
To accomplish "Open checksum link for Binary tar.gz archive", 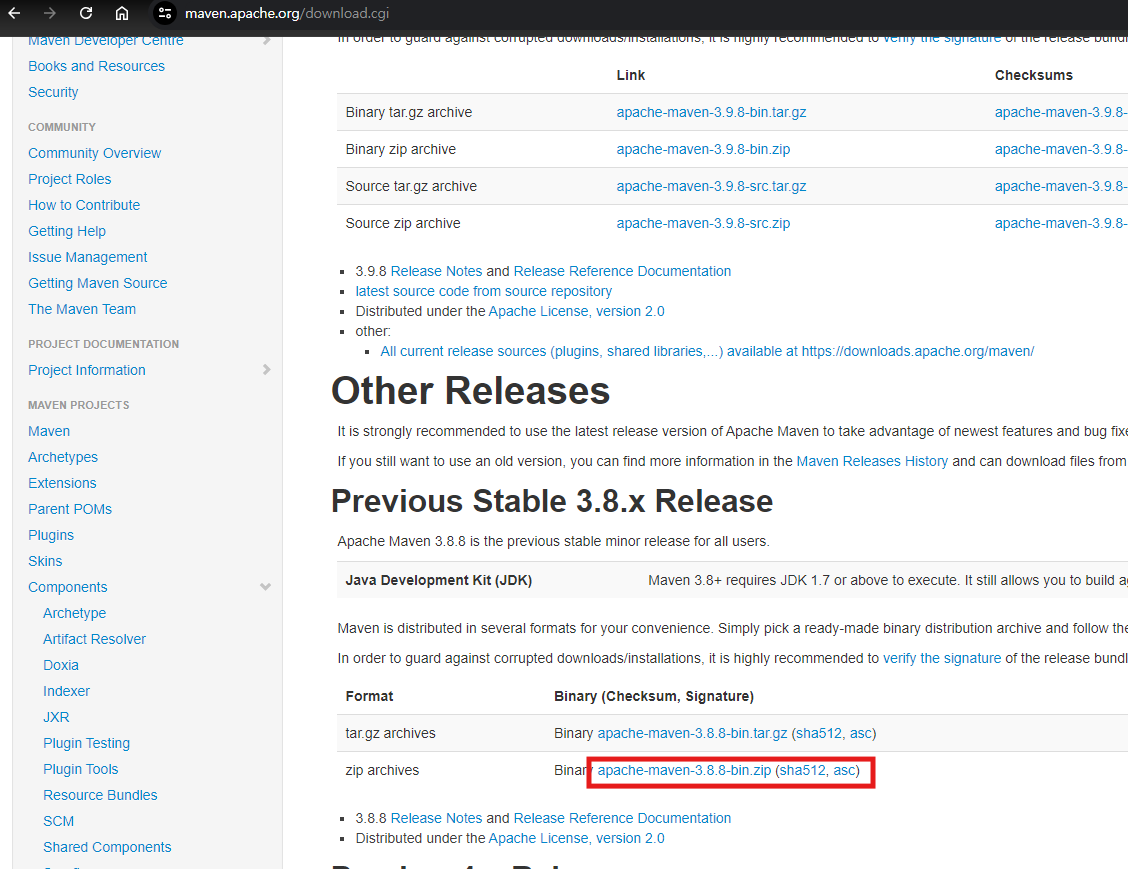I will click(x=1061, y=112).
